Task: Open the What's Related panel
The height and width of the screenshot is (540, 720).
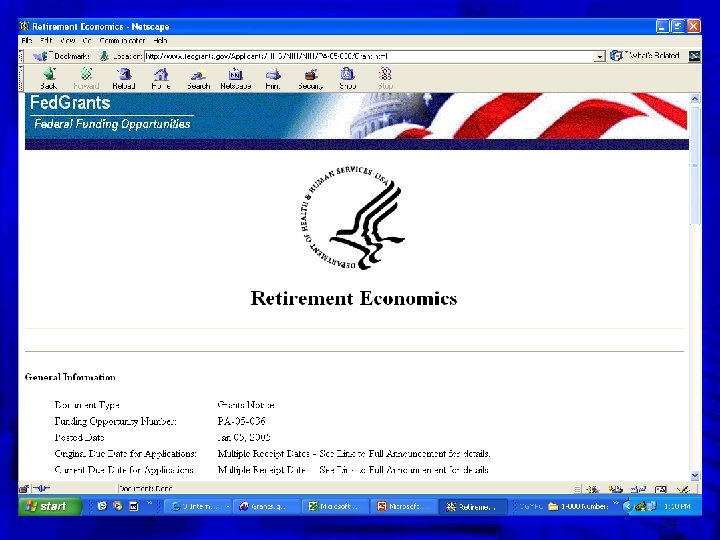Action: (x=645, y=56)
